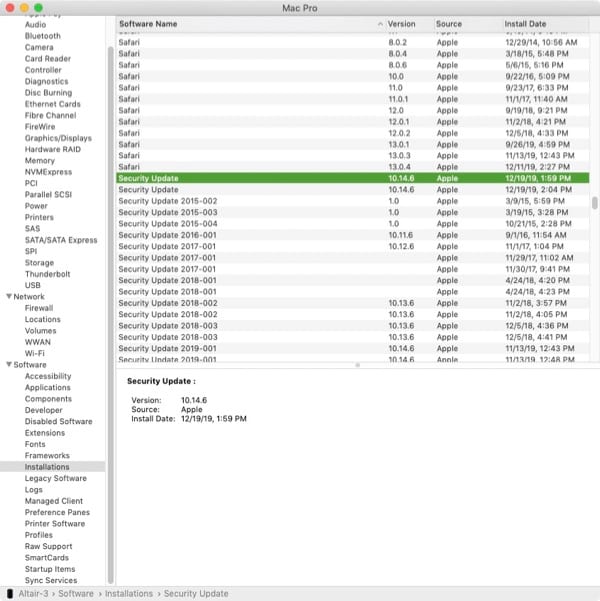Image resolution: width=600 pixels, height=601 pixels.
Task: Select Camera in the sidebar
Action: pyautogui.click(x=39, y=47)
